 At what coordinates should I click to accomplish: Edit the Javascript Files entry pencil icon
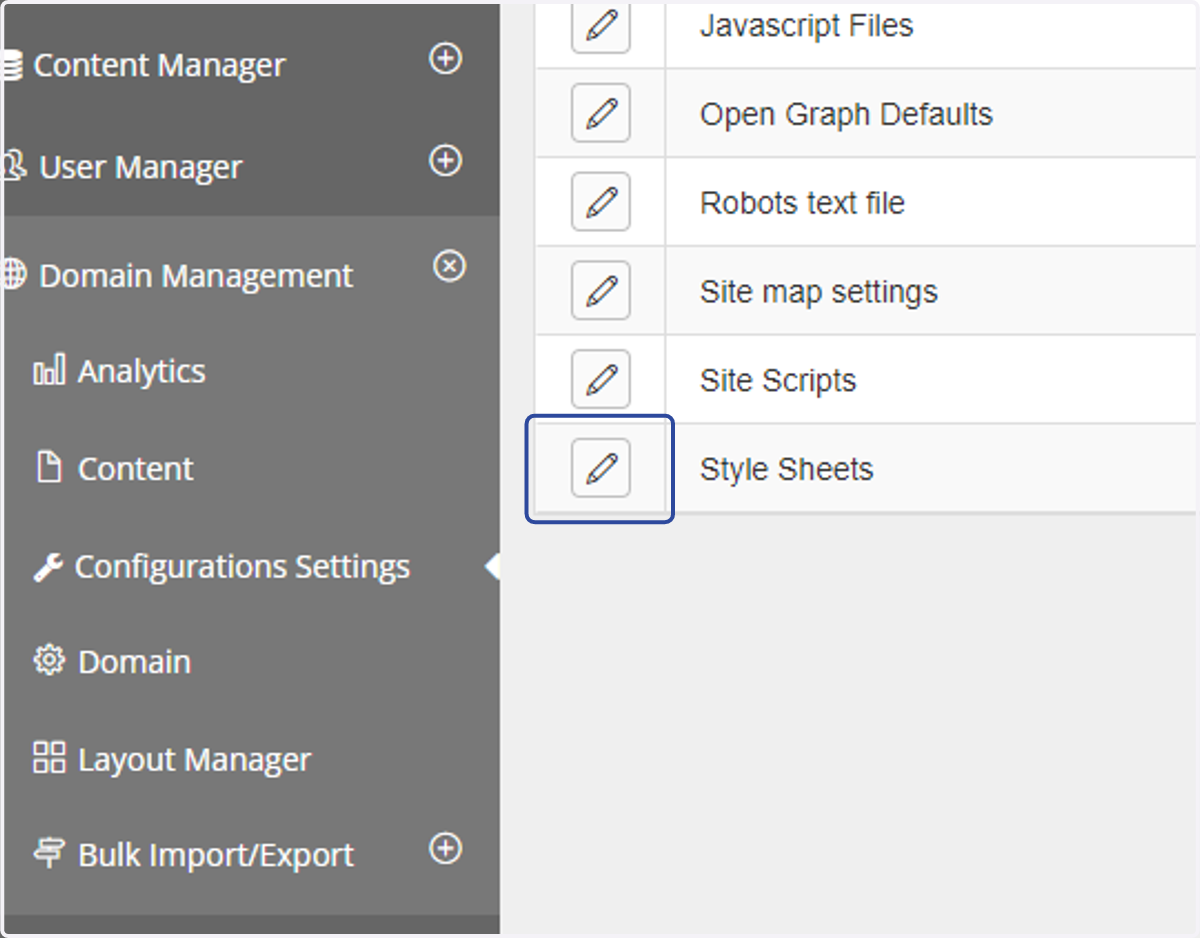601,25
